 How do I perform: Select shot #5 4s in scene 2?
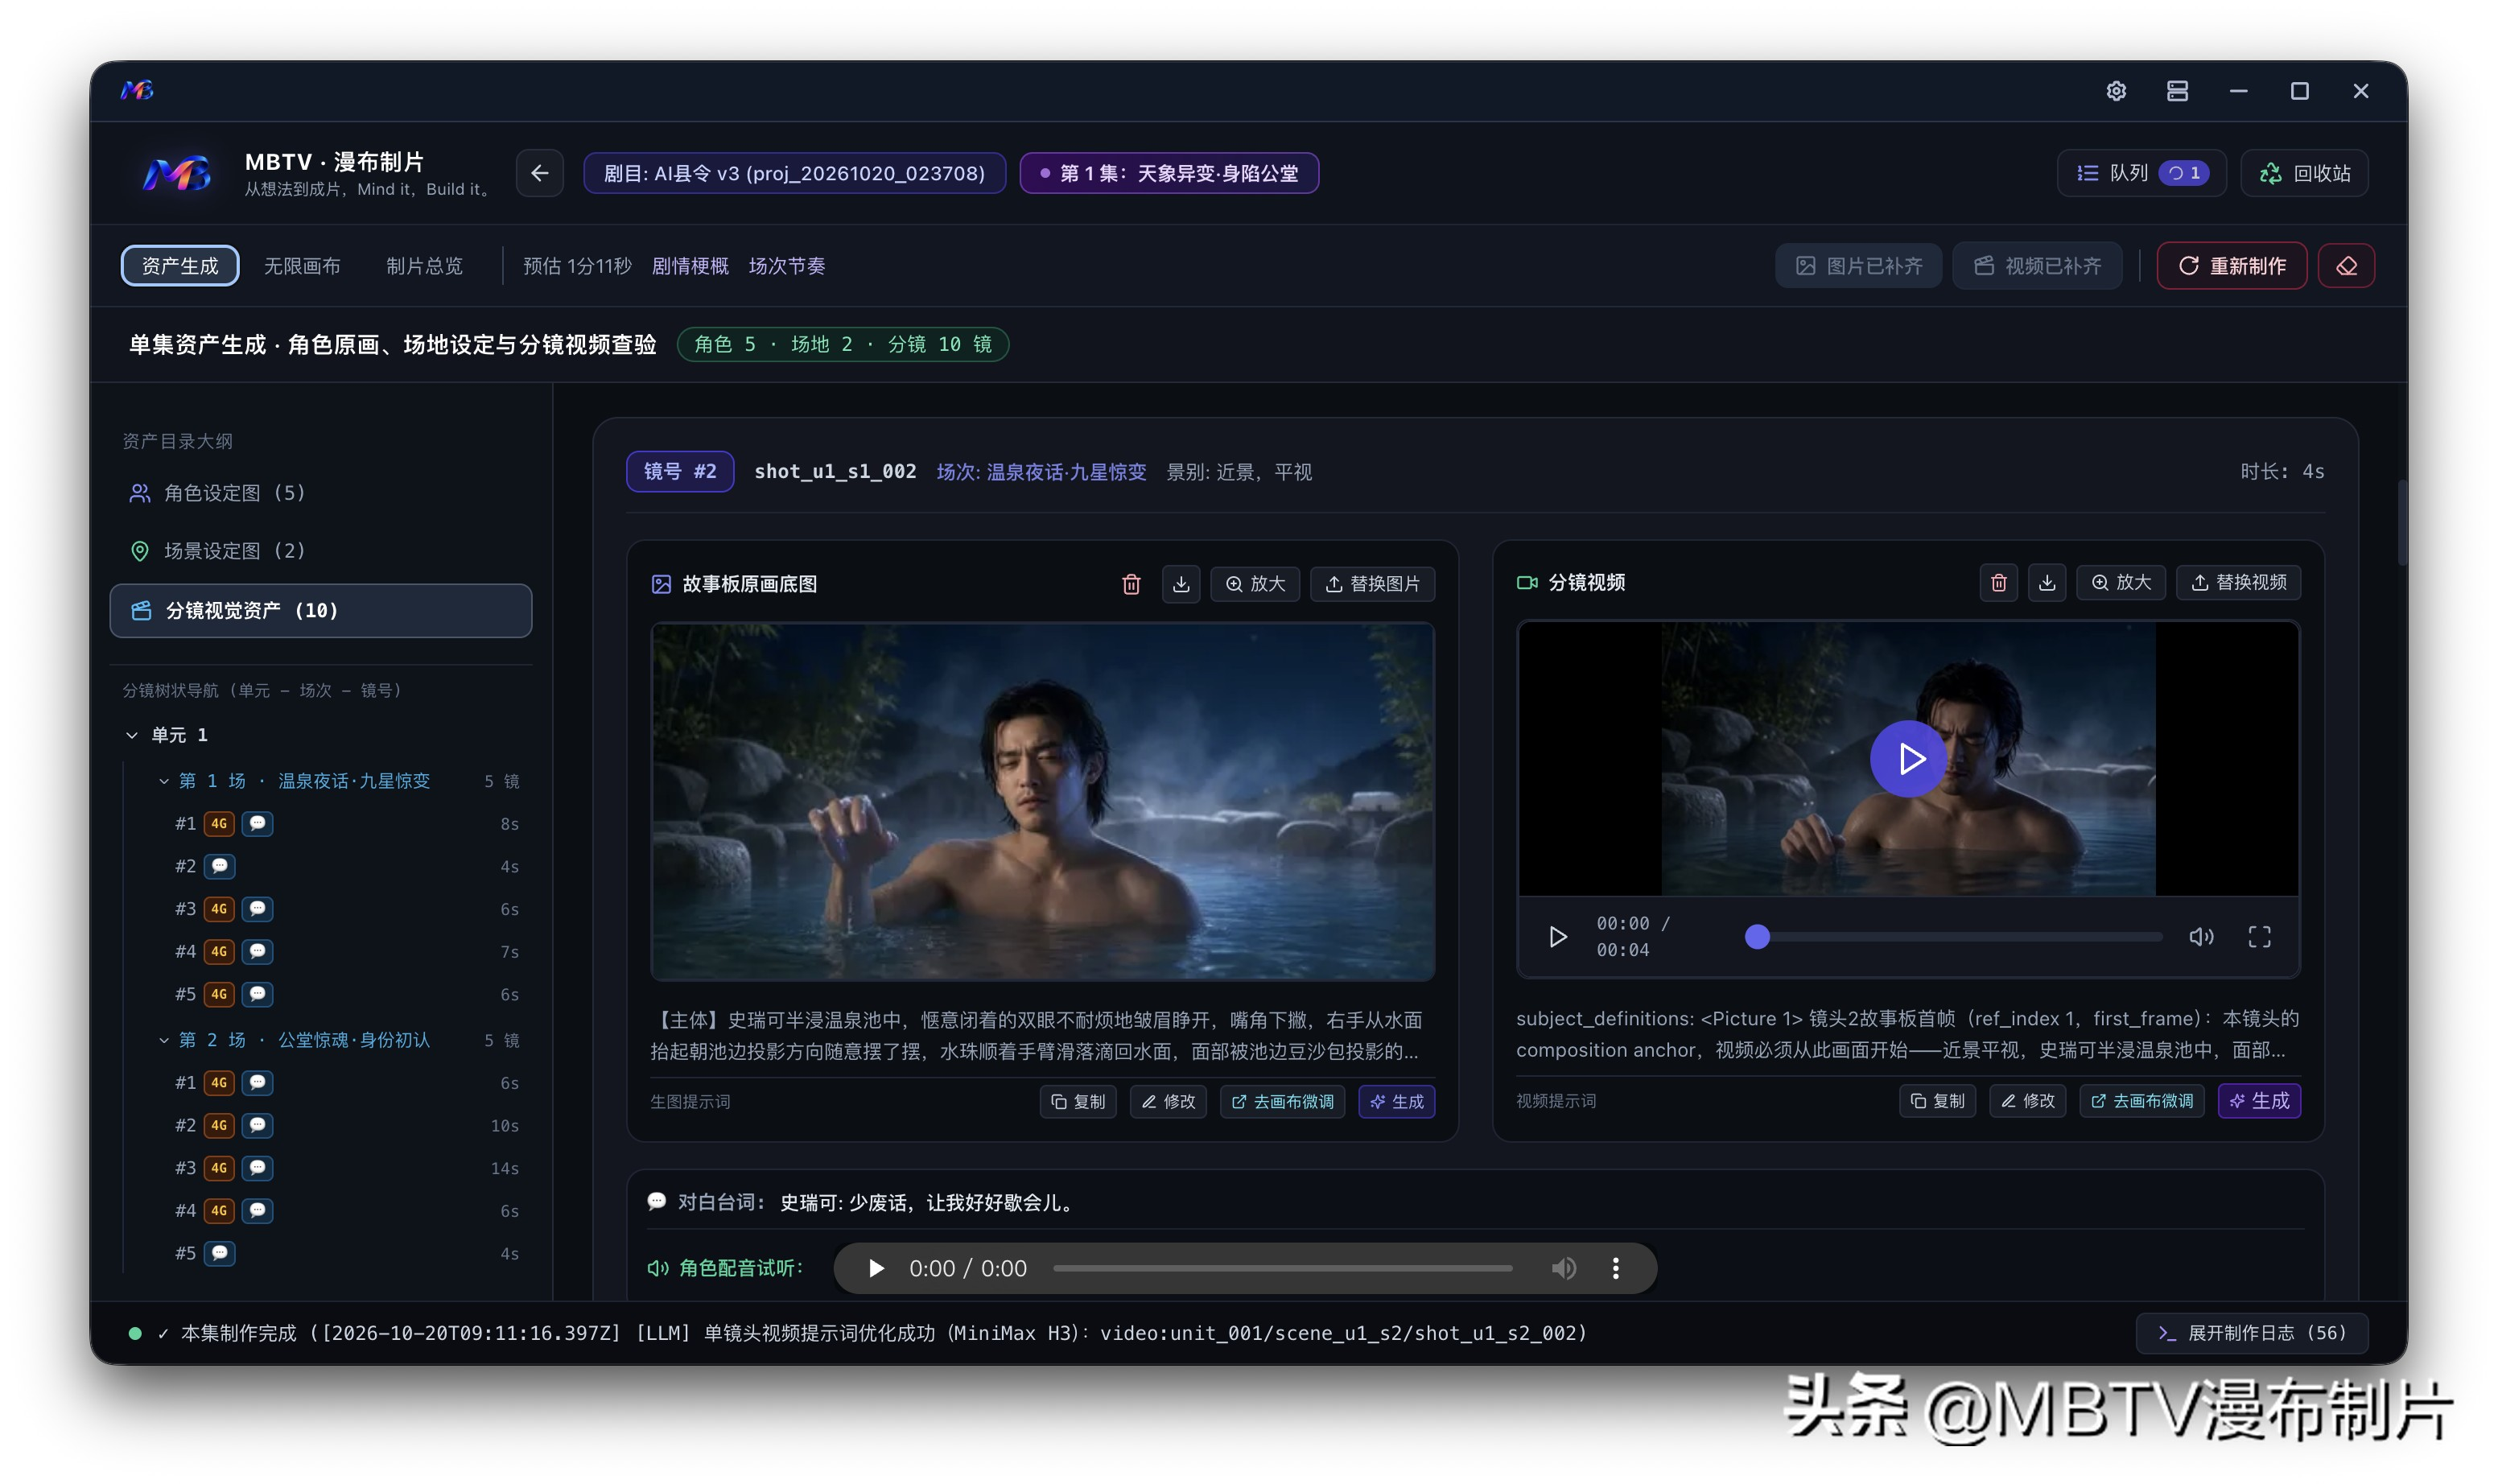[345, 1253]
